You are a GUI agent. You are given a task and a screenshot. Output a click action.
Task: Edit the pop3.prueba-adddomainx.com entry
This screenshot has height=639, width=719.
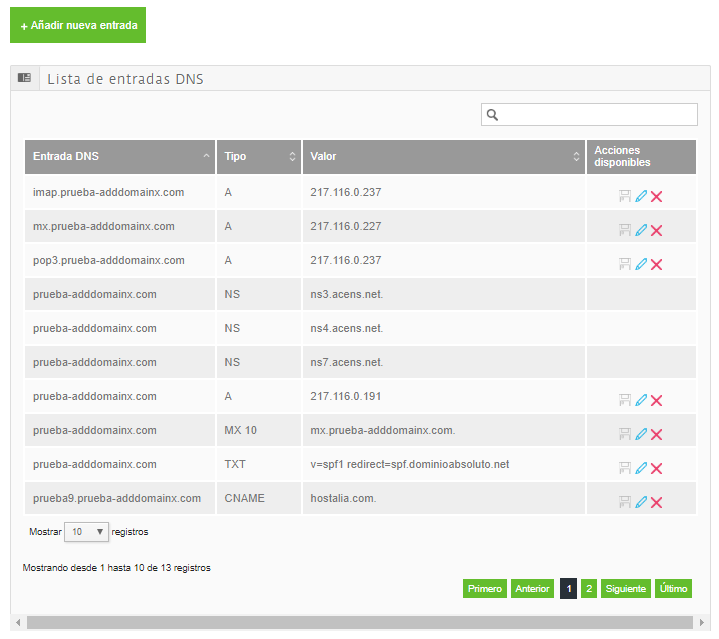click(641, 264)
